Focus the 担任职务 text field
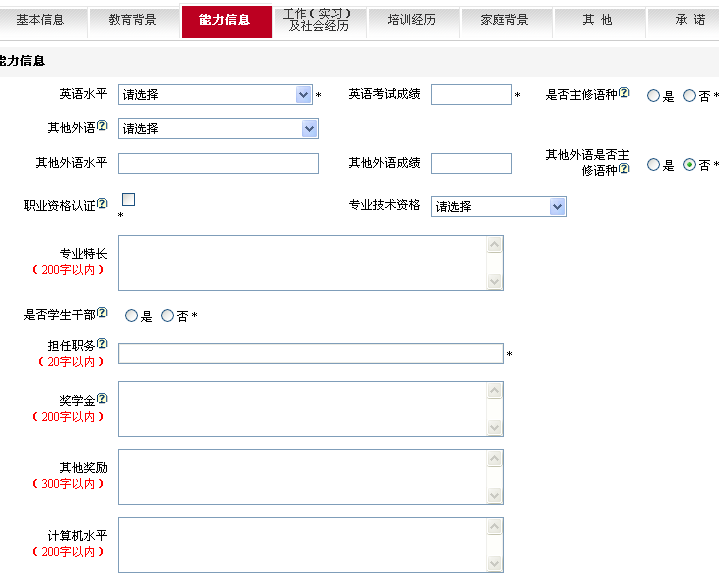719x582 pixels. [310, 353]
